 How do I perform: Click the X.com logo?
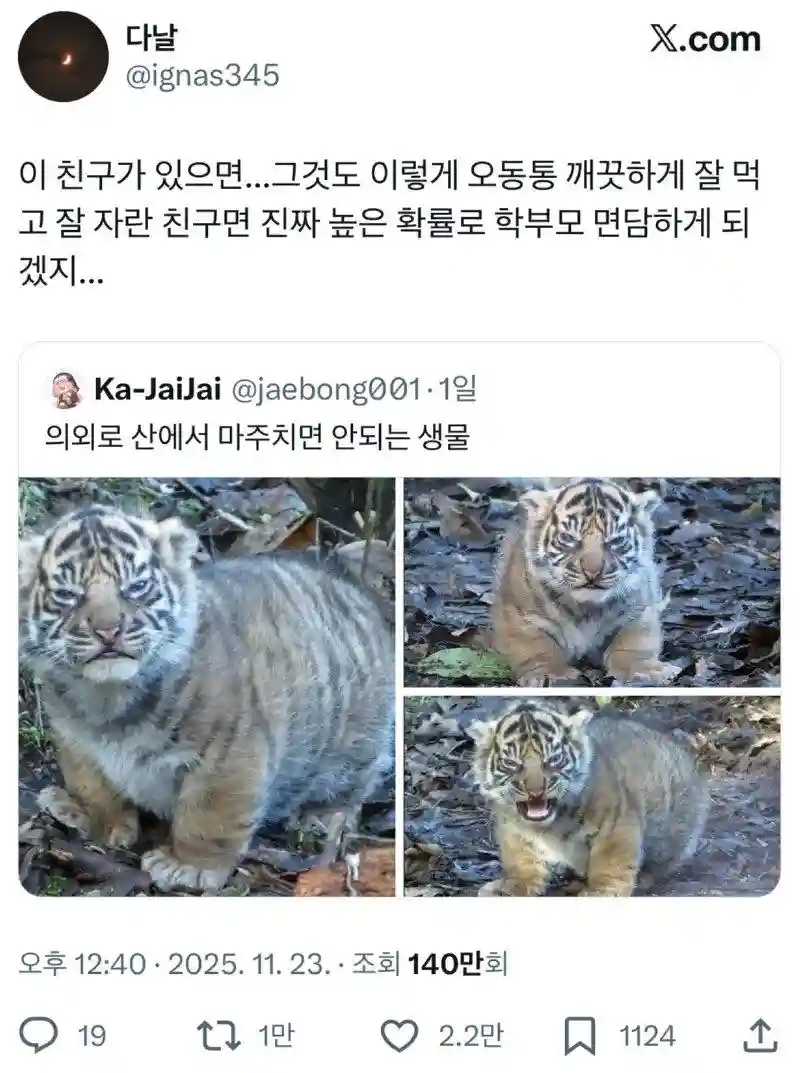tap(705, 39)
